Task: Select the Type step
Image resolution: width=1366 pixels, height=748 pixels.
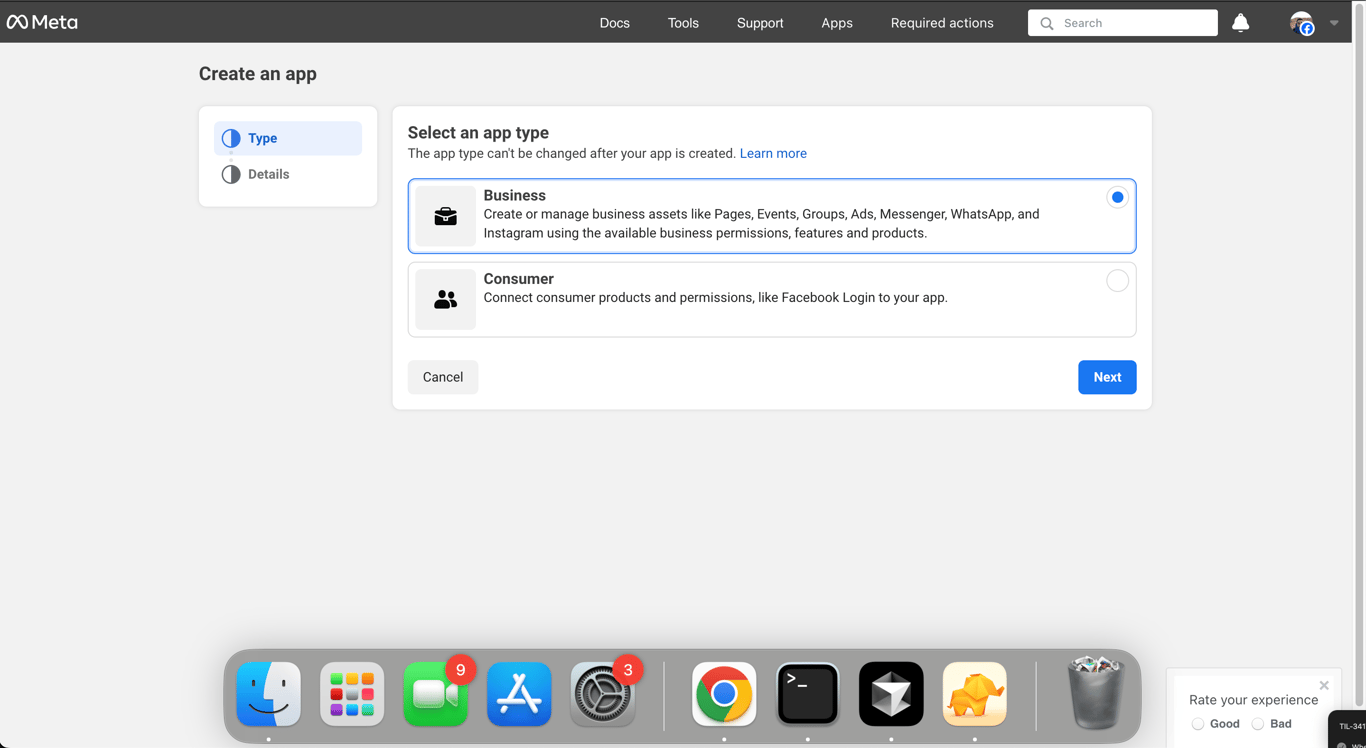Action: [x=288, y=138]
